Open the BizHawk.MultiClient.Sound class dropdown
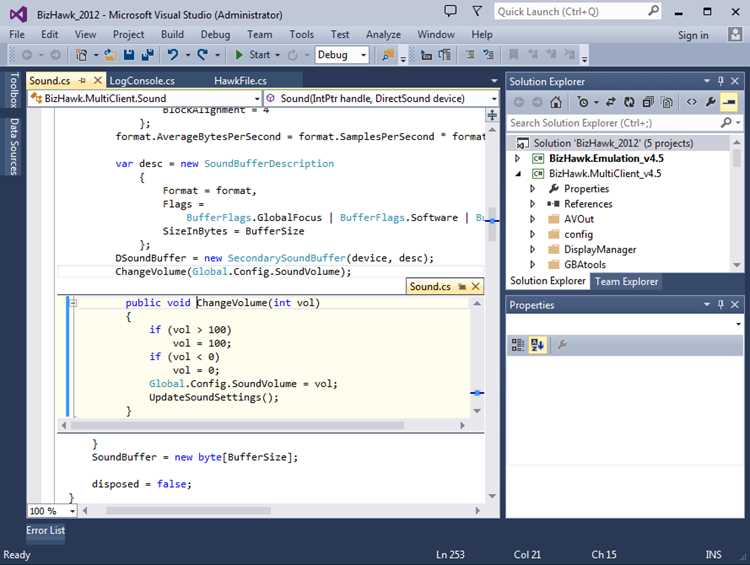 (144, 99)
